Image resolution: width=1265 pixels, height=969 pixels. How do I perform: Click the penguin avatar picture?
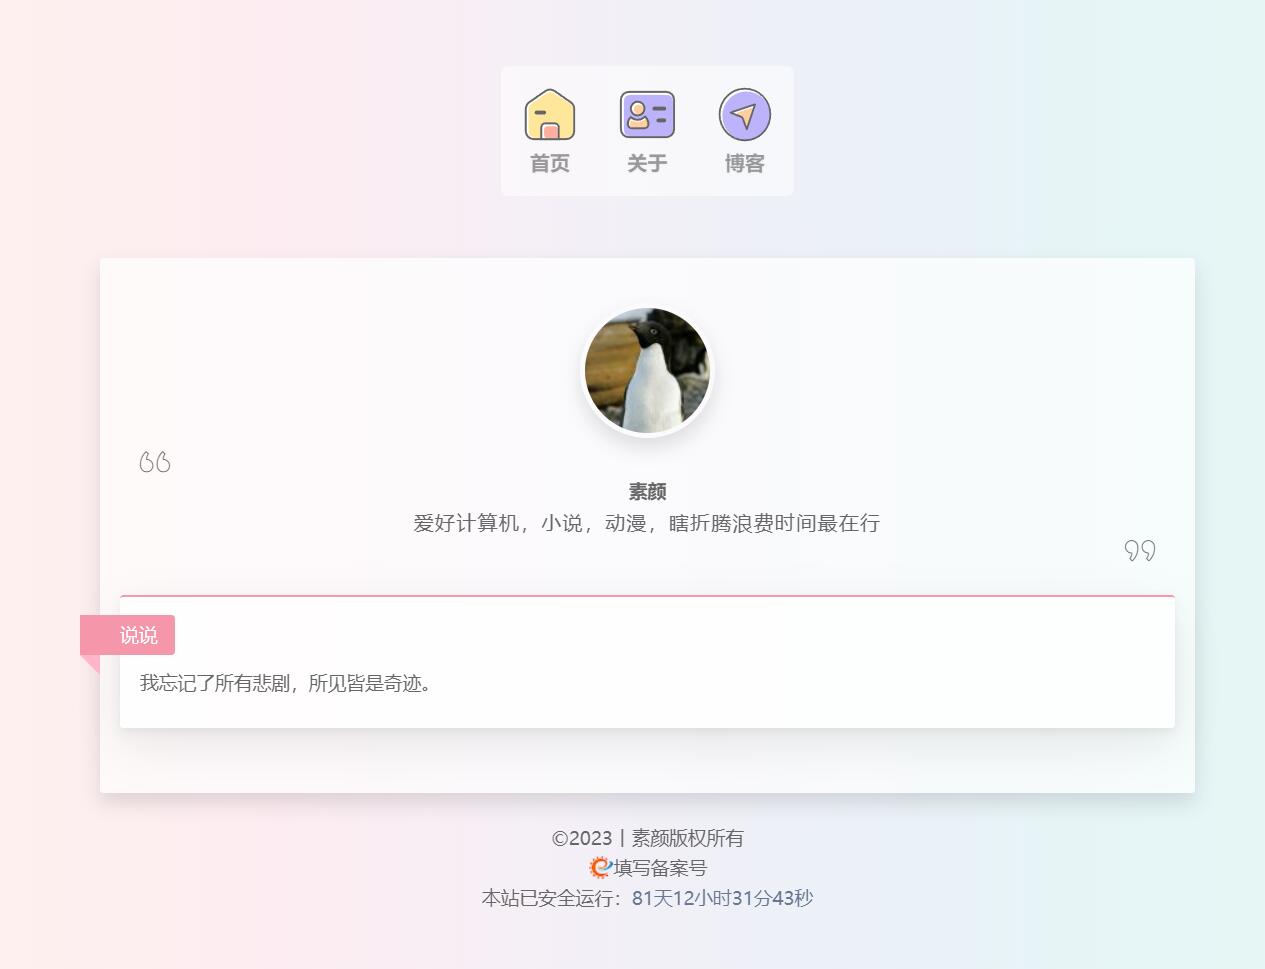point(647,371)
